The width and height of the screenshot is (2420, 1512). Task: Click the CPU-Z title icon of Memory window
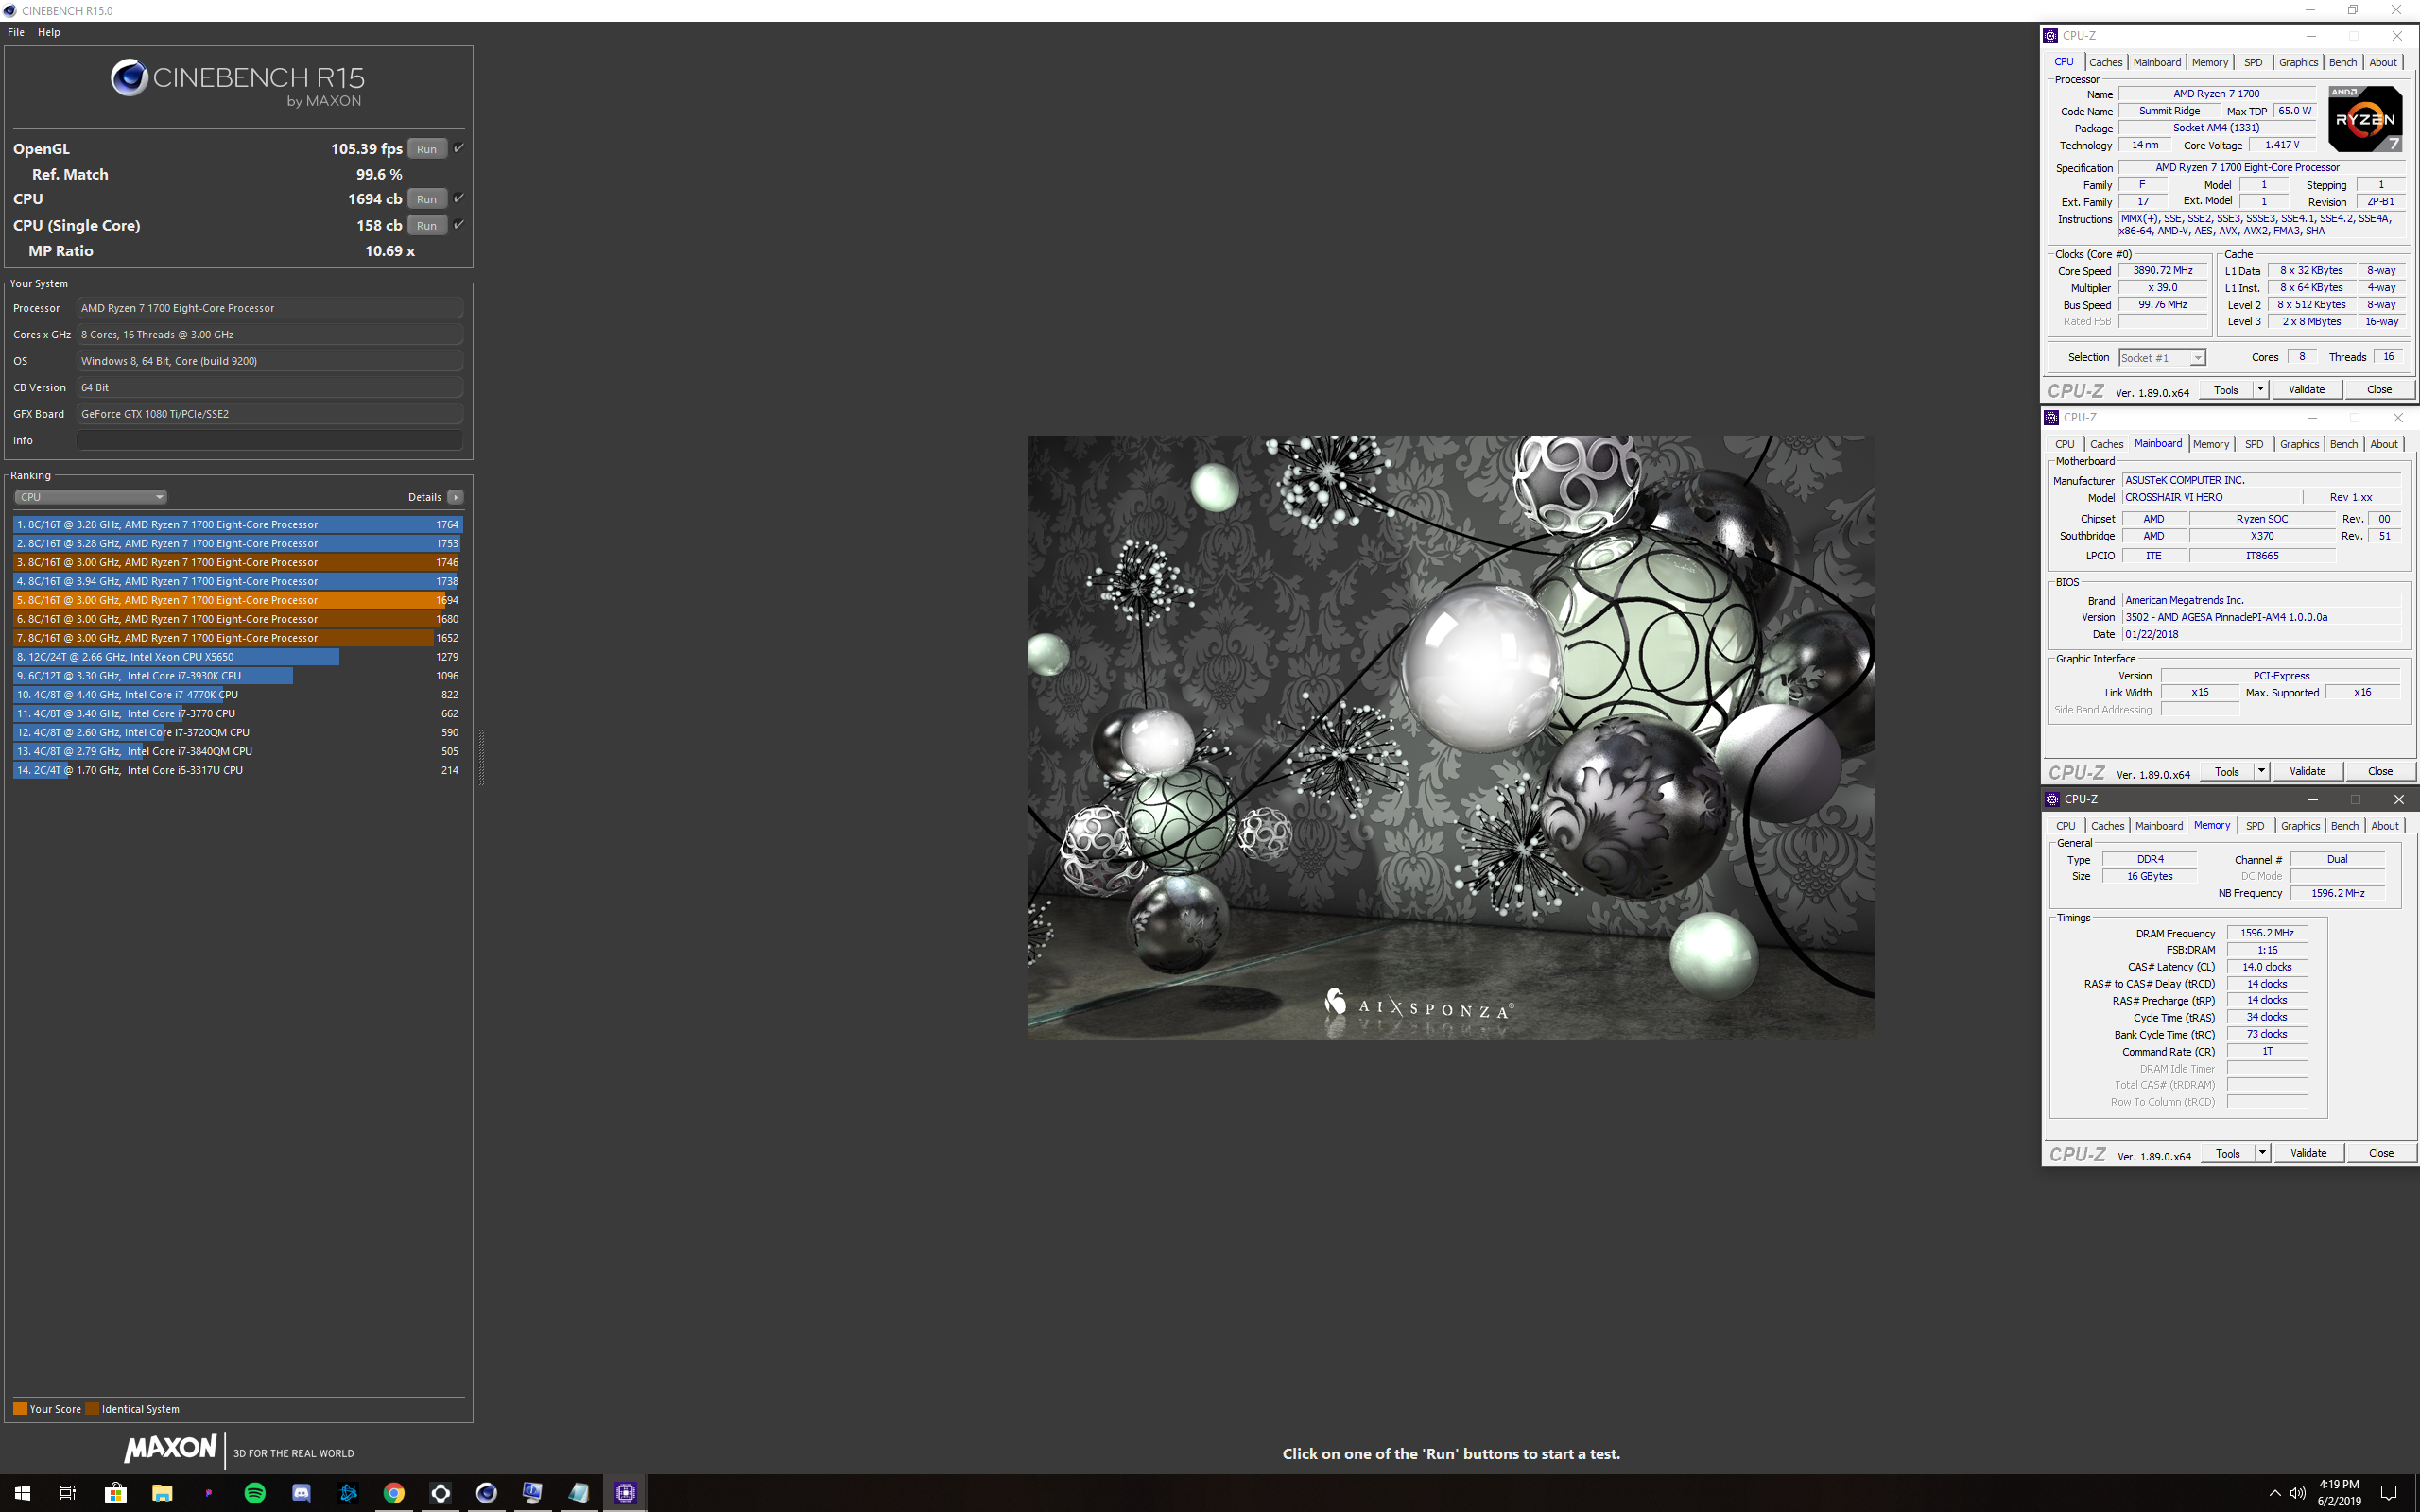click(x=2052, y=800)
